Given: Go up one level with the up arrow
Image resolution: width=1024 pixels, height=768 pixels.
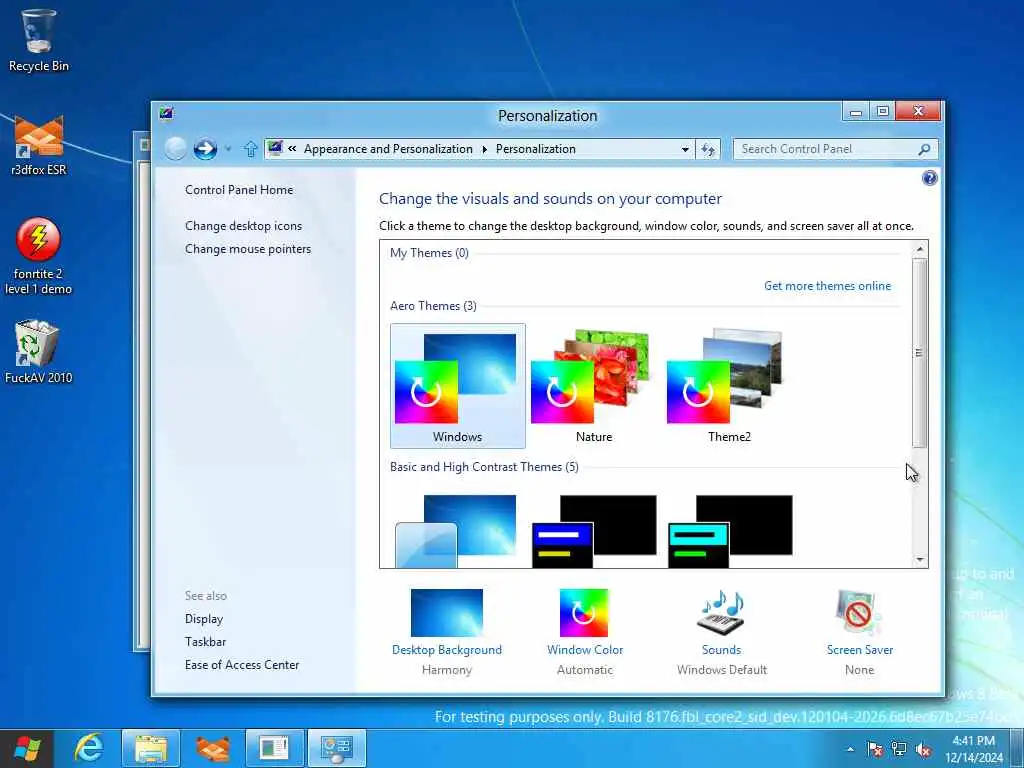Looking at the screenshot, I should pos(250,149).
